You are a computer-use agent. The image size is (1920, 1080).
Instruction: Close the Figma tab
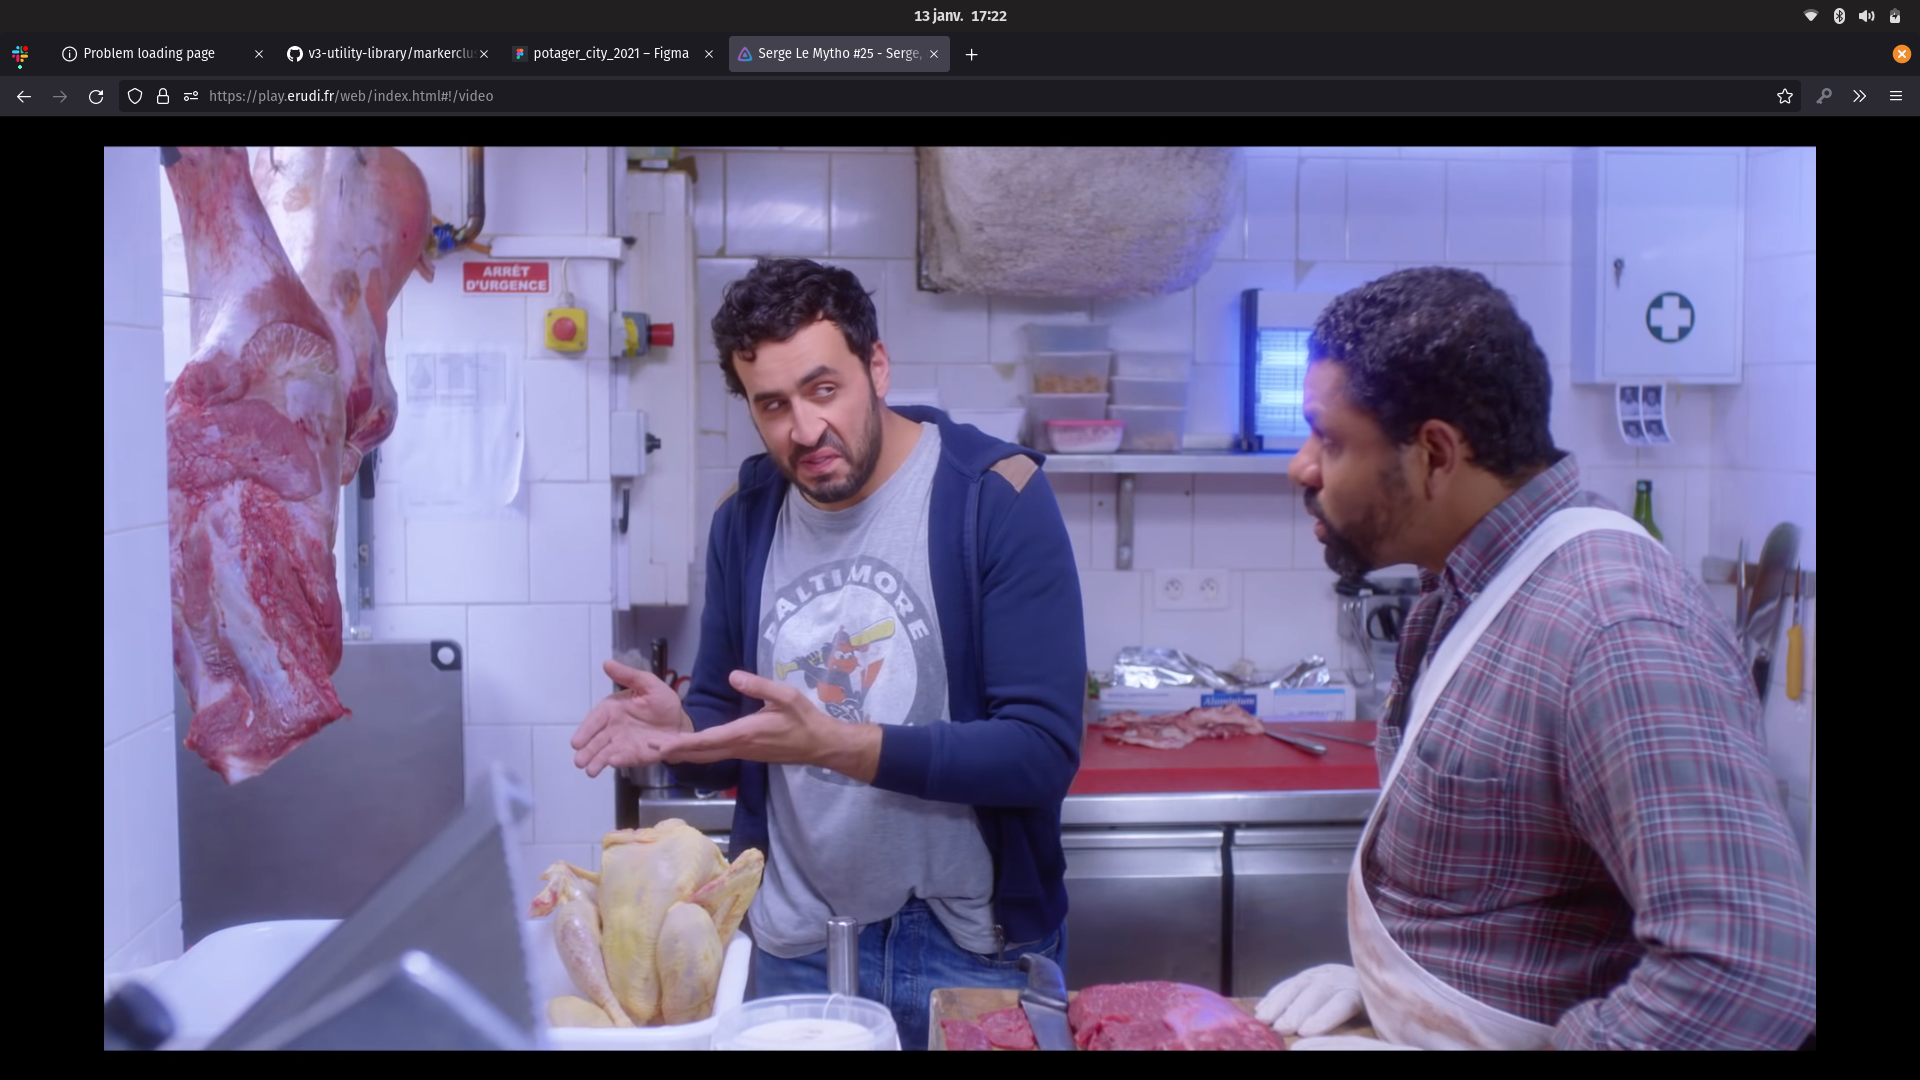tap(709, 54)
